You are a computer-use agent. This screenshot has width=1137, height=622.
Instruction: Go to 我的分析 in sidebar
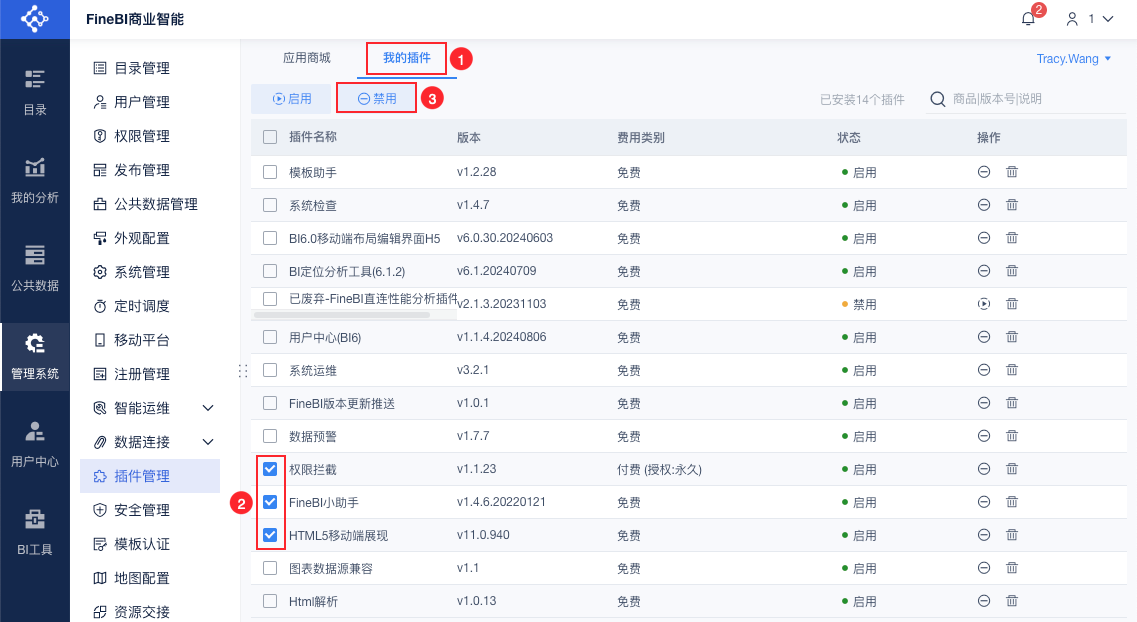[x=35, y=181]
